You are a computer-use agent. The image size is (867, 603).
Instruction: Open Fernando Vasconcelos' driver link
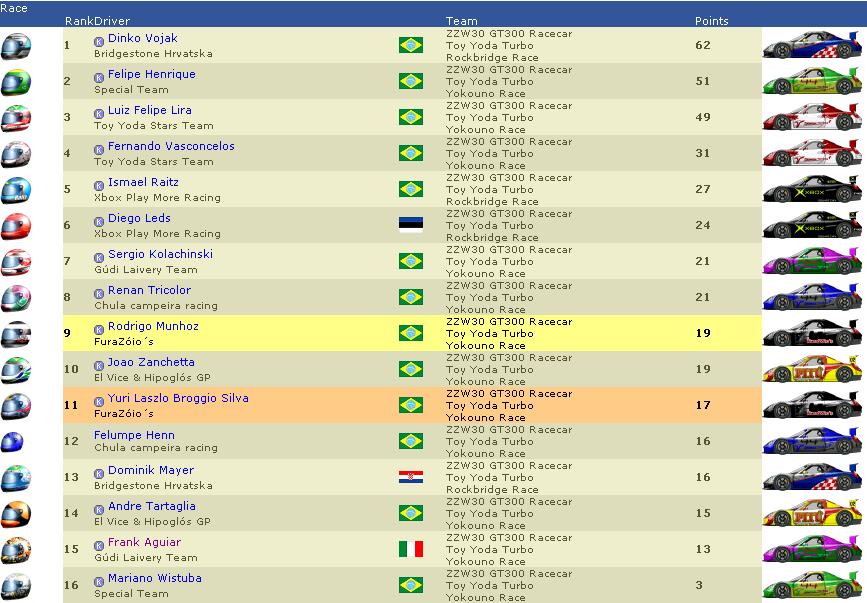click(171, 146)
